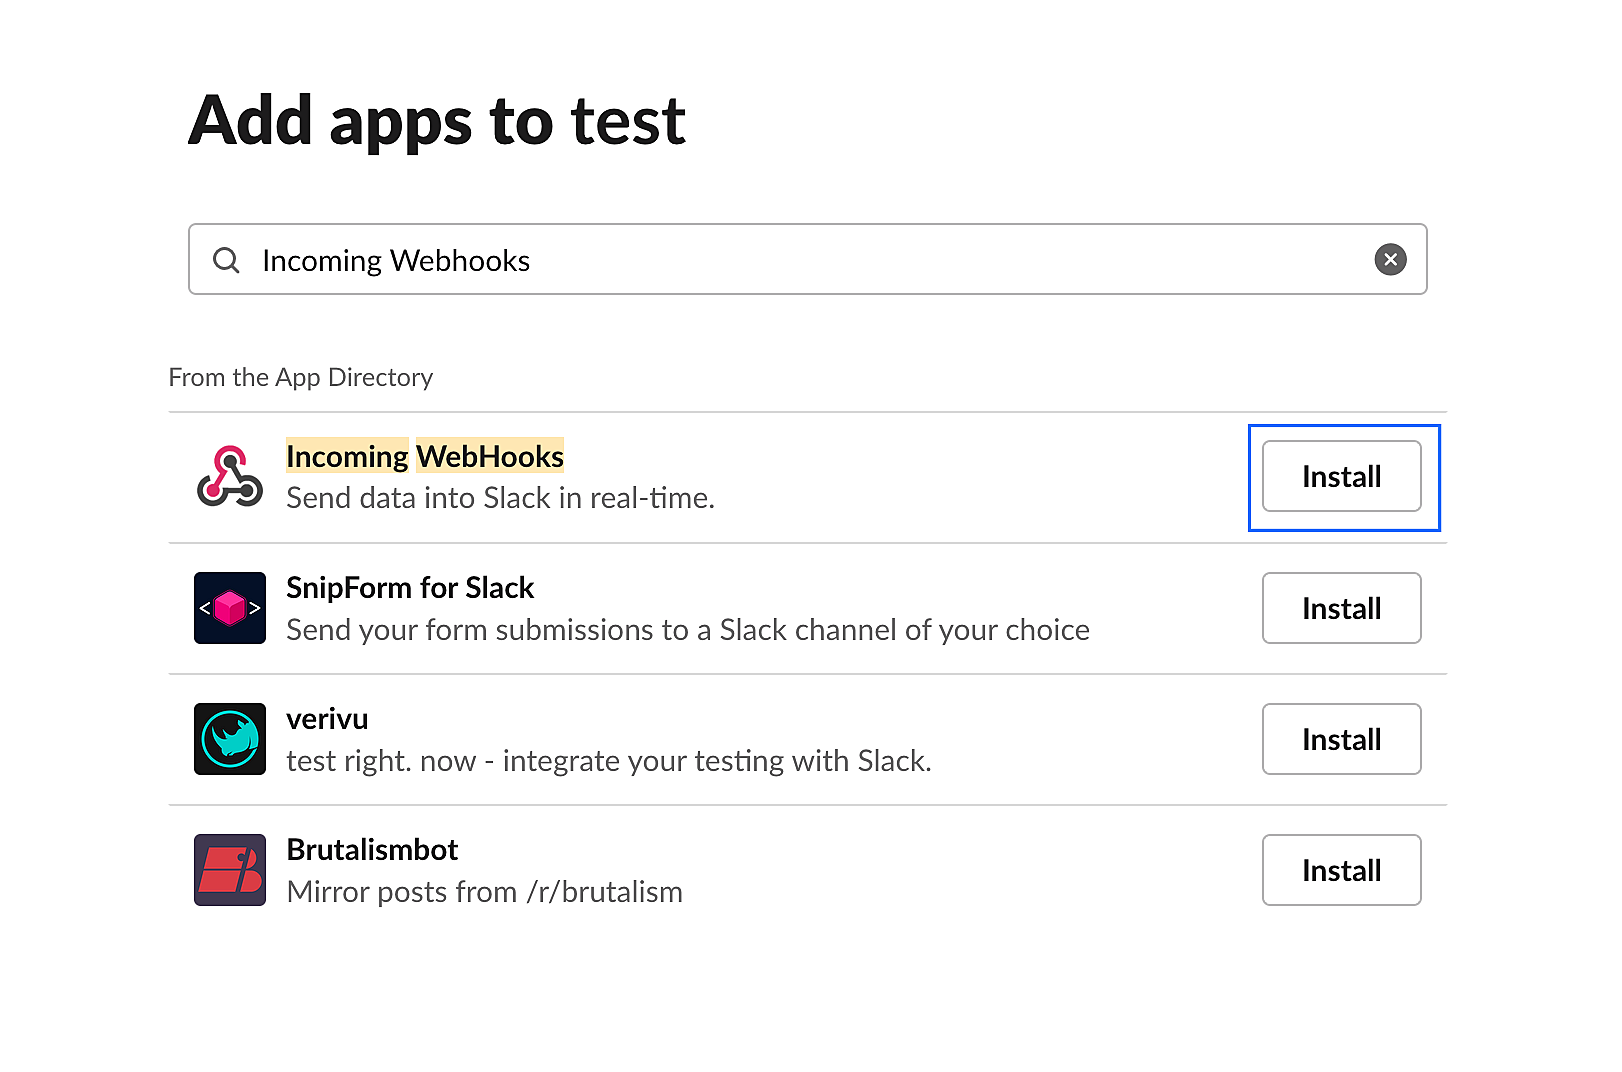The width and height of the screenshot is (1622, 1072).
Task: Click the Mirror posts from /r/brutalism description
Action: point(484,891)
